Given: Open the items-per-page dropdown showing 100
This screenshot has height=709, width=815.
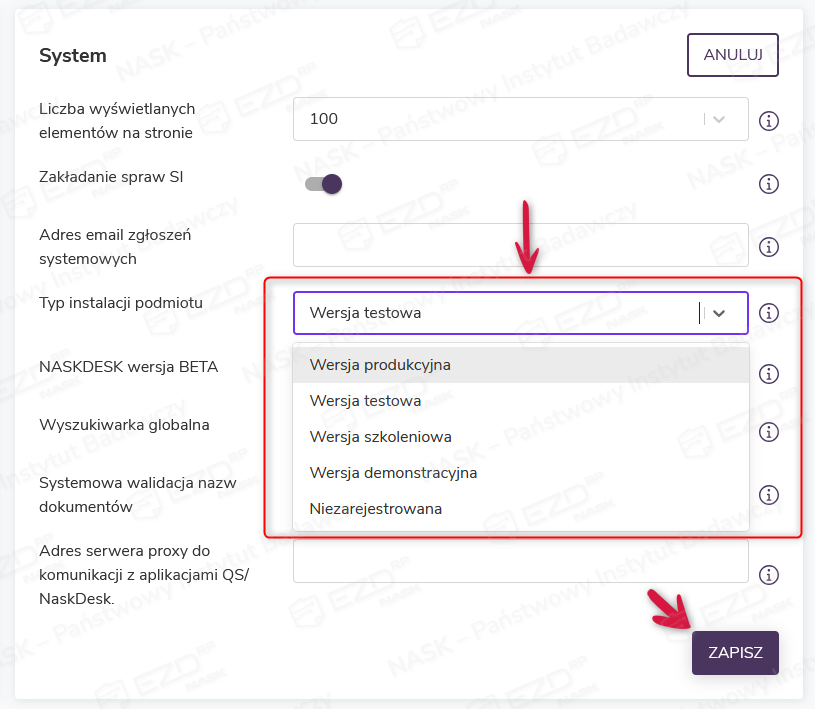Looking at the screenshot, I should tap(520, 119).
